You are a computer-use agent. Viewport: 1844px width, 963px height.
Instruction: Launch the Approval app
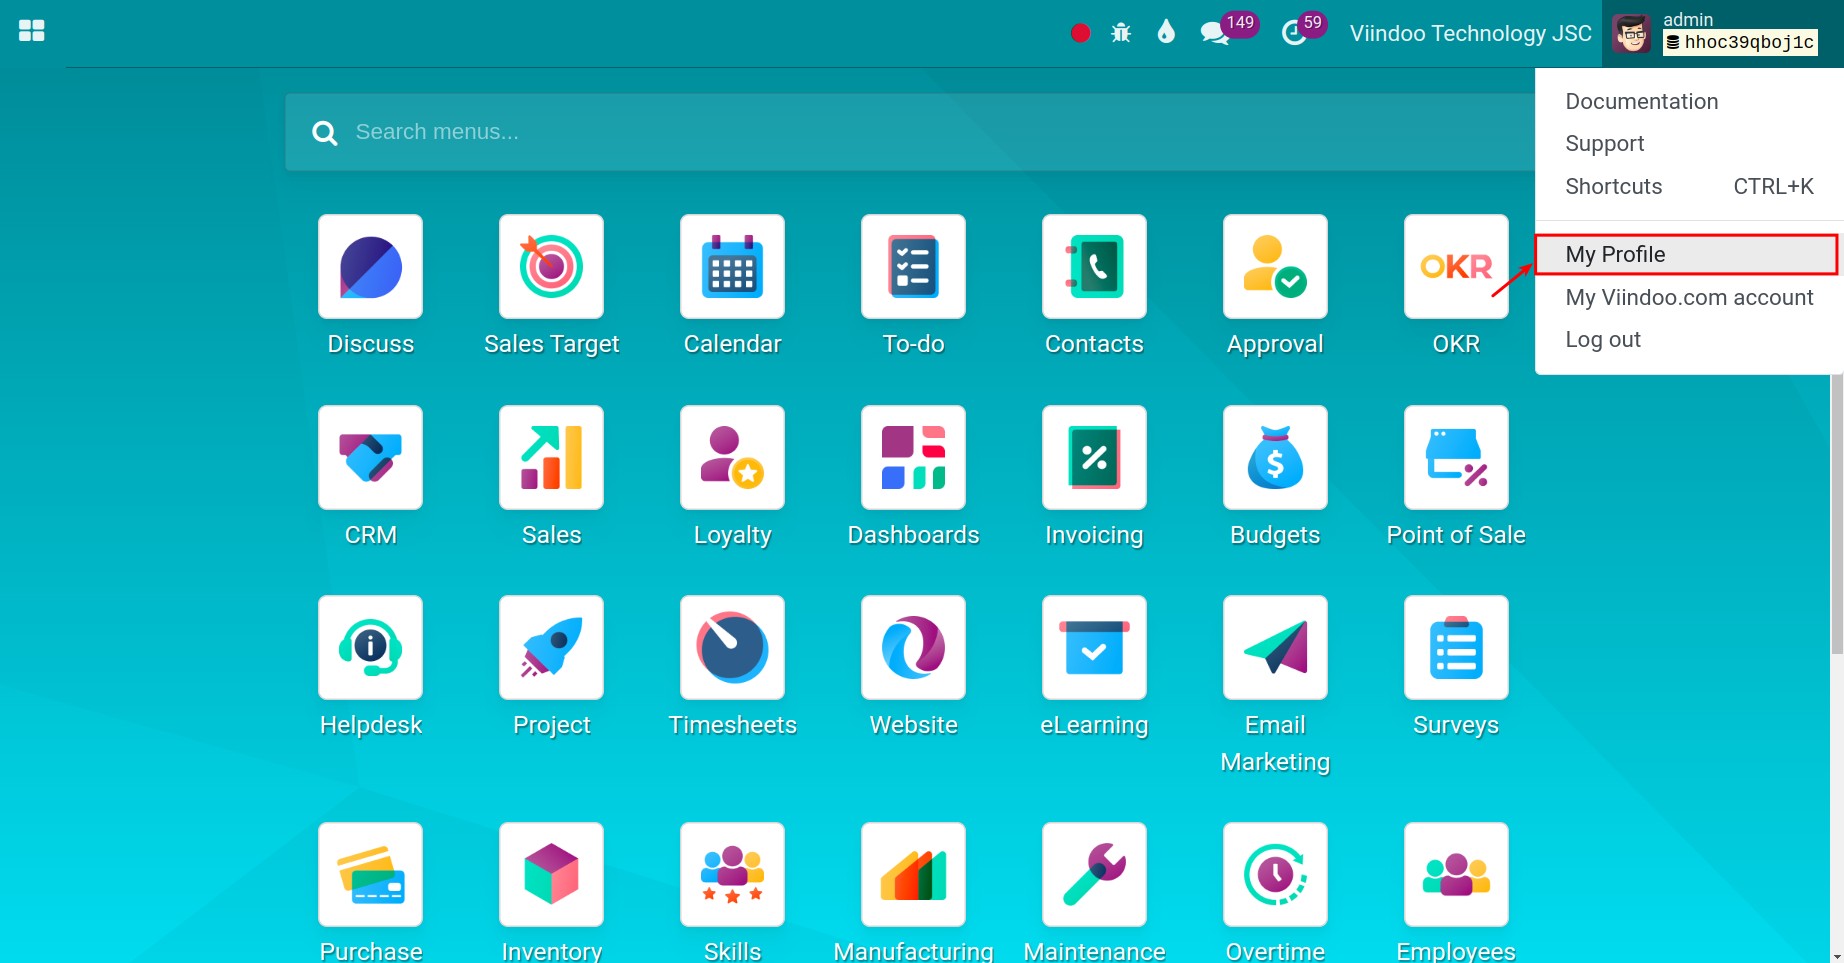(1275, 267)
